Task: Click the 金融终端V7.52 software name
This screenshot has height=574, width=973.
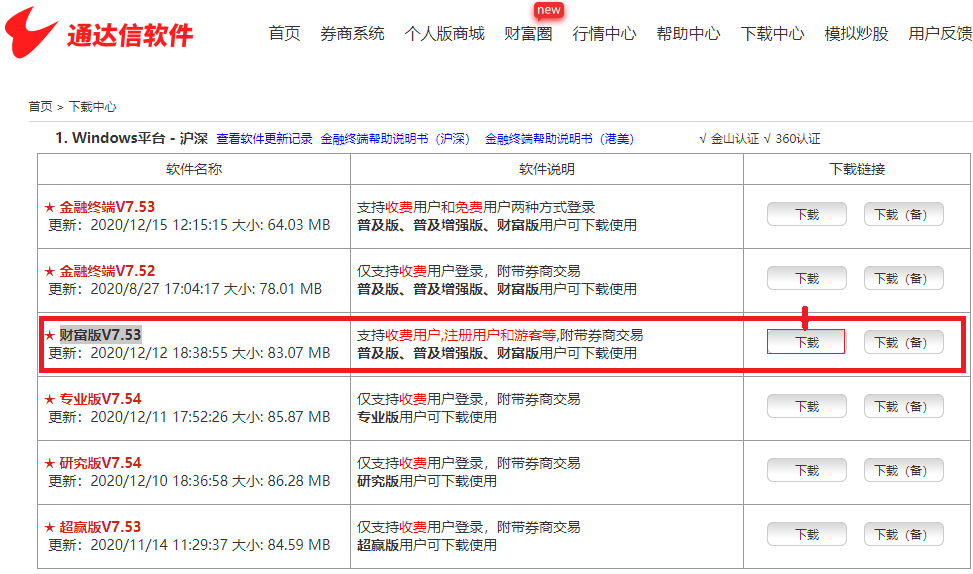Action: tap(107, 271)
